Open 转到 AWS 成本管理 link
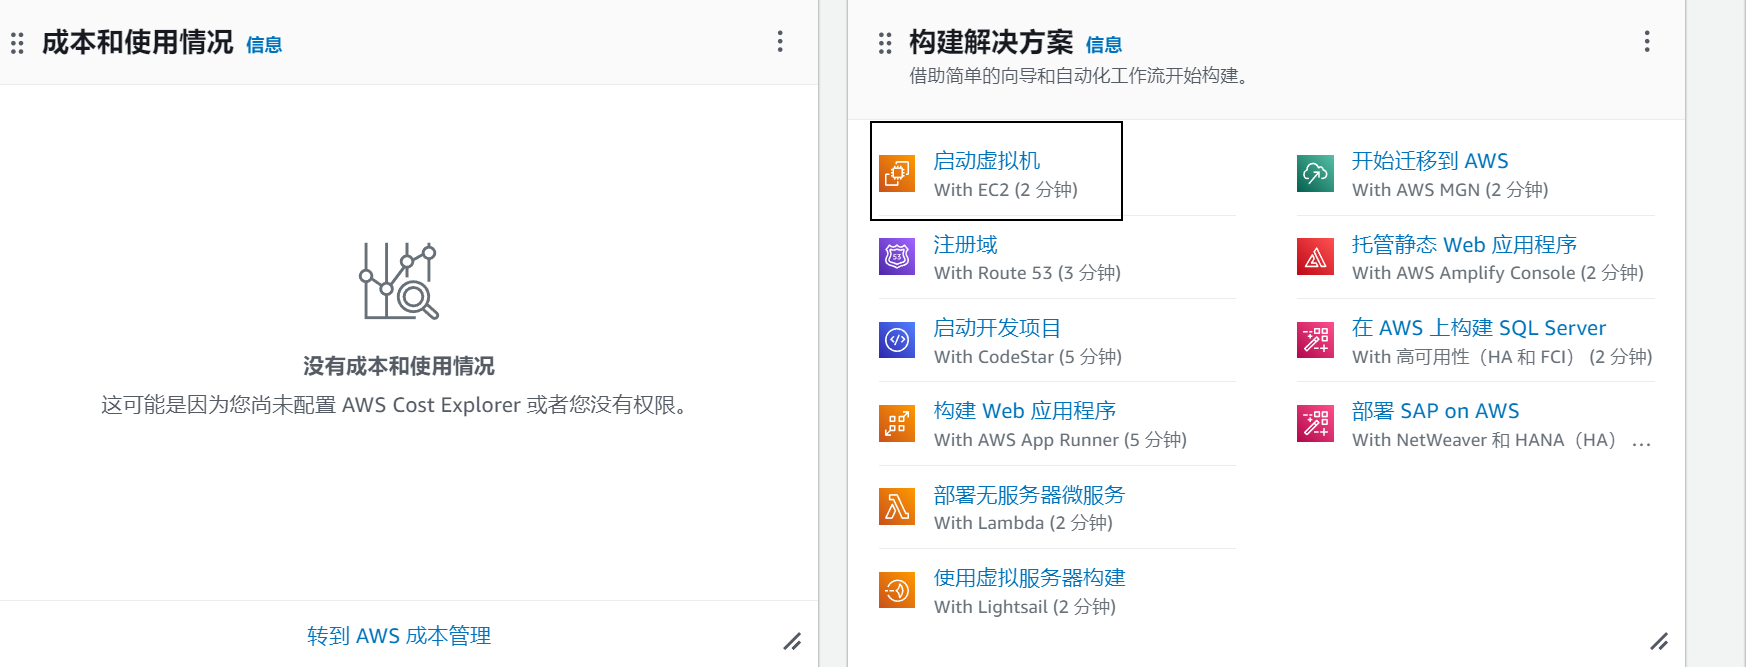 click(x=399, y=636)
